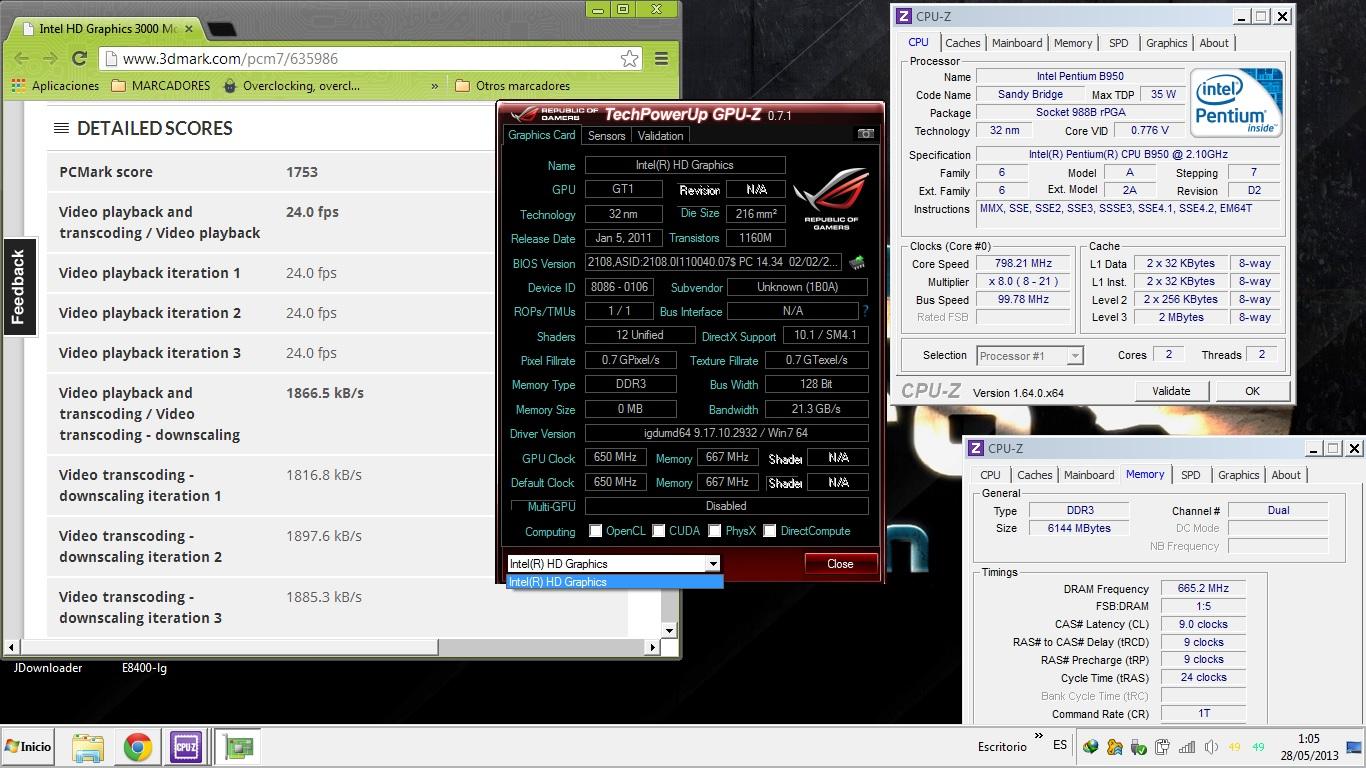1366x768 pixels.
Task: Click the power plug tray icon
Action: 1162,747
